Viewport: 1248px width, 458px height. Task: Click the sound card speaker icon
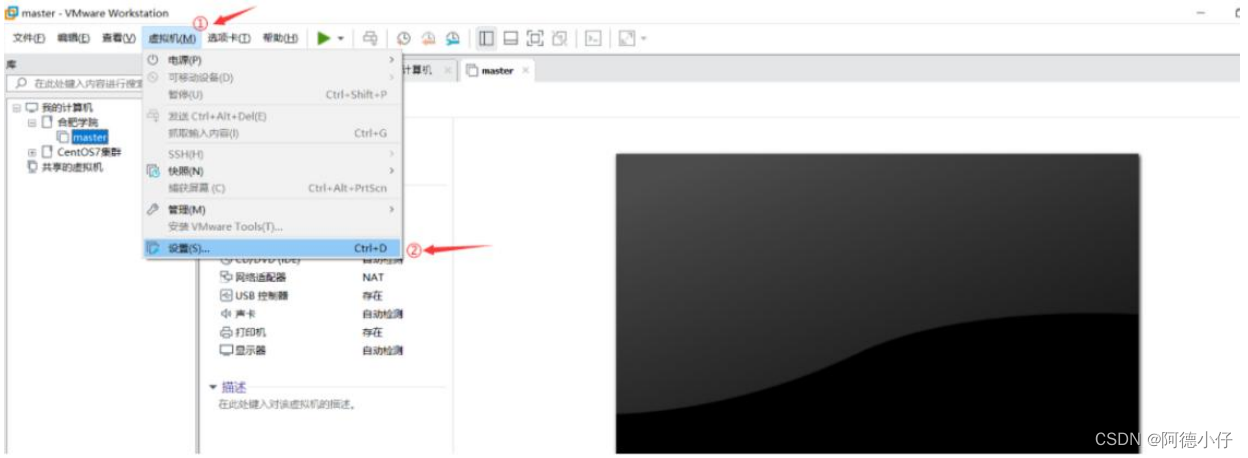tap(226, 314)
